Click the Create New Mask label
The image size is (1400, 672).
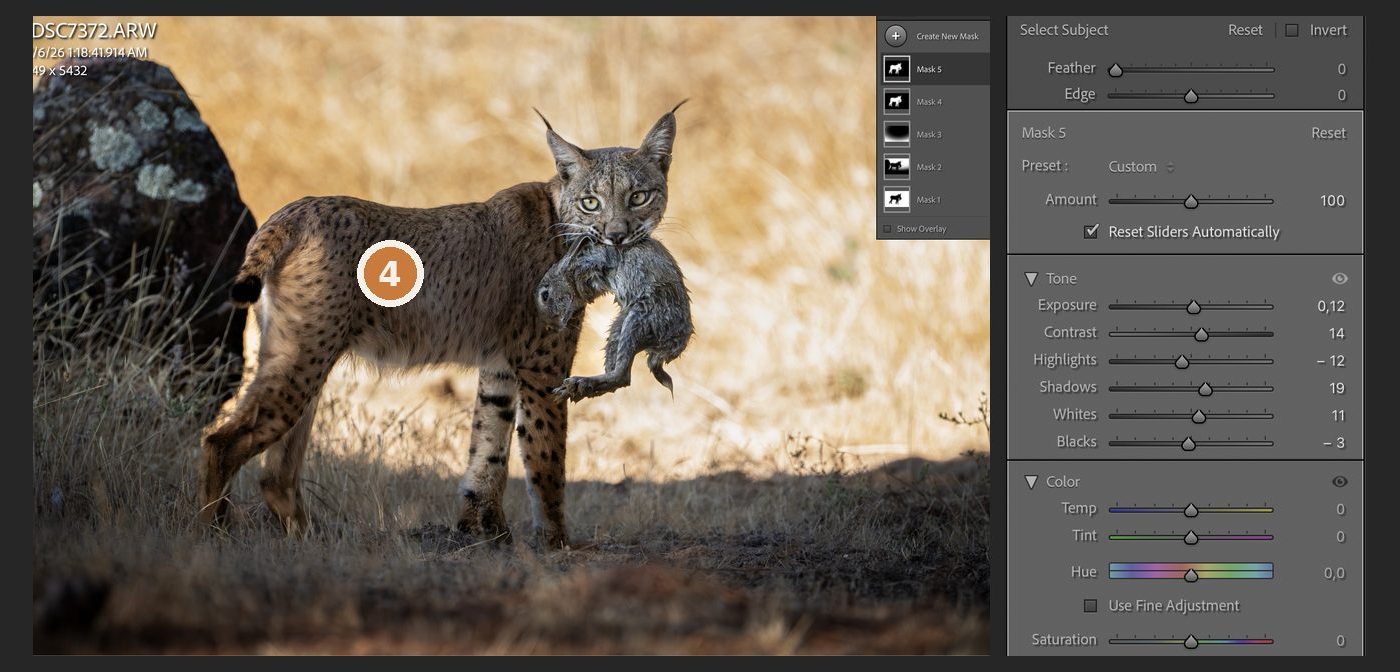click(947, 36)
